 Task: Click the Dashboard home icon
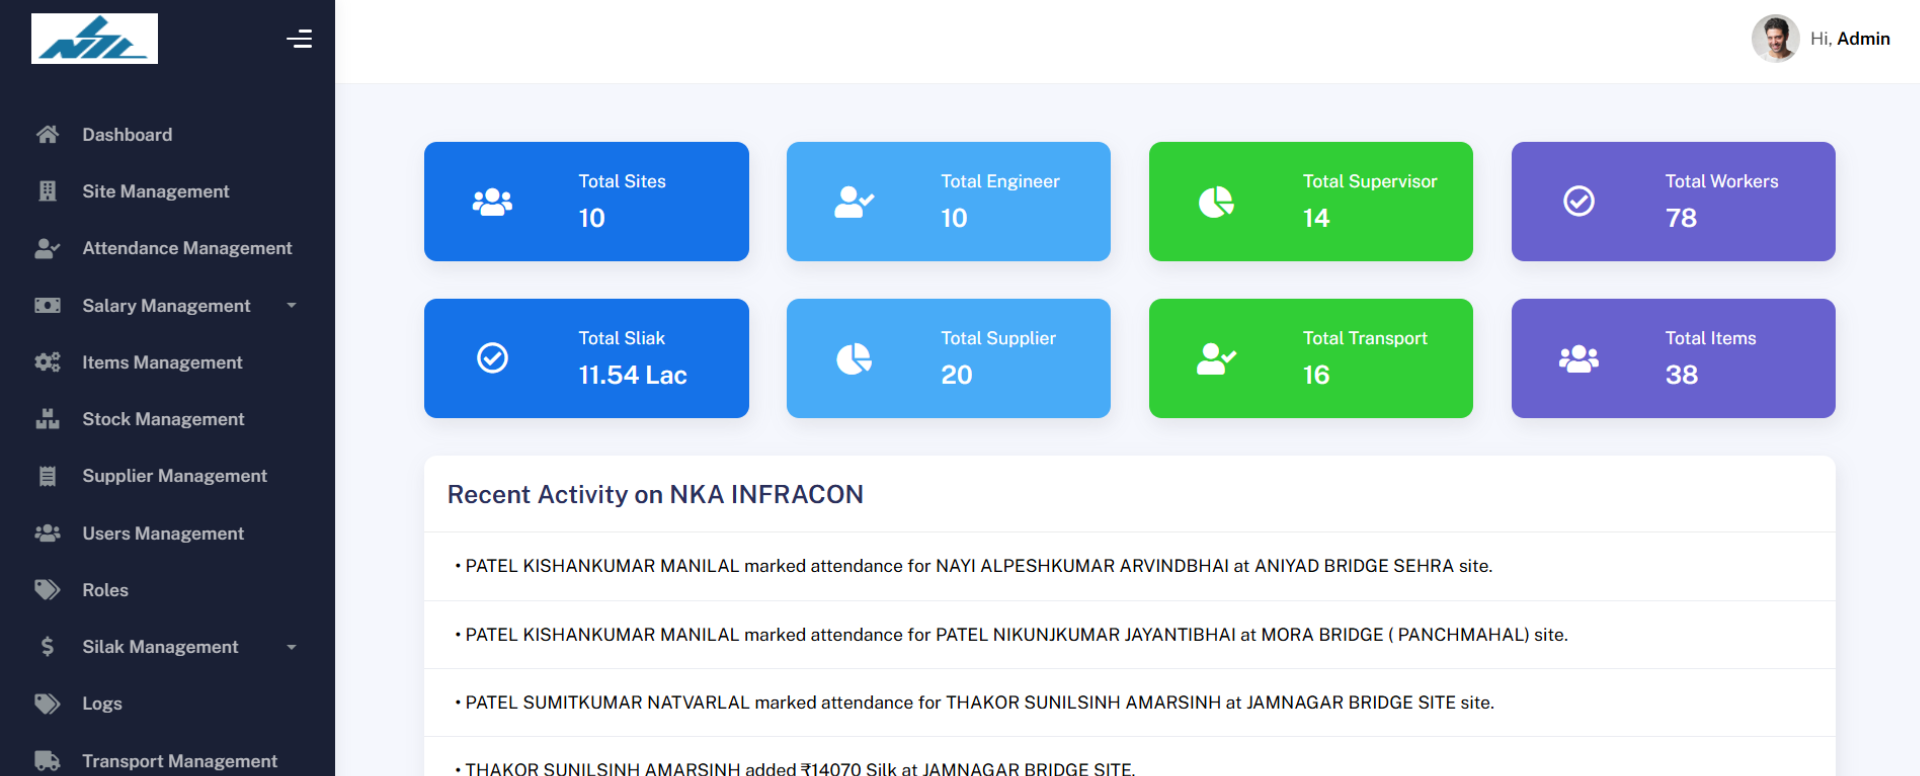(47, 135)
